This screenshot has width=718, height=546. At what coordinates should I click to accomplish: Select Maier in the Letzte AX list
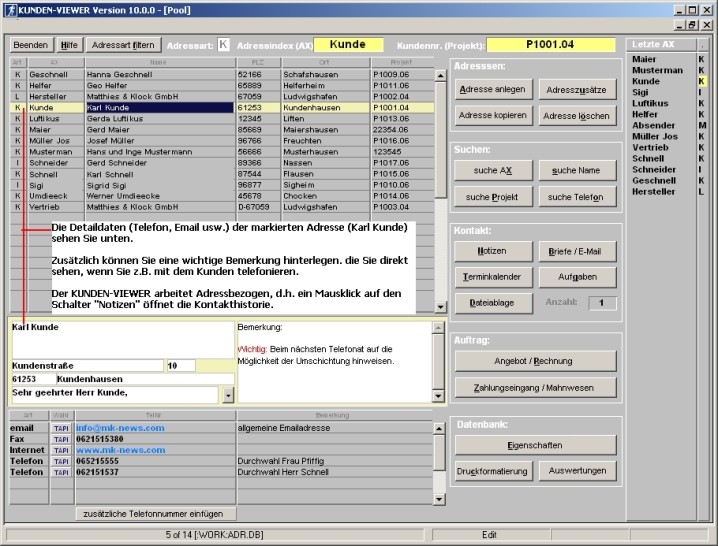coord(645,60)
